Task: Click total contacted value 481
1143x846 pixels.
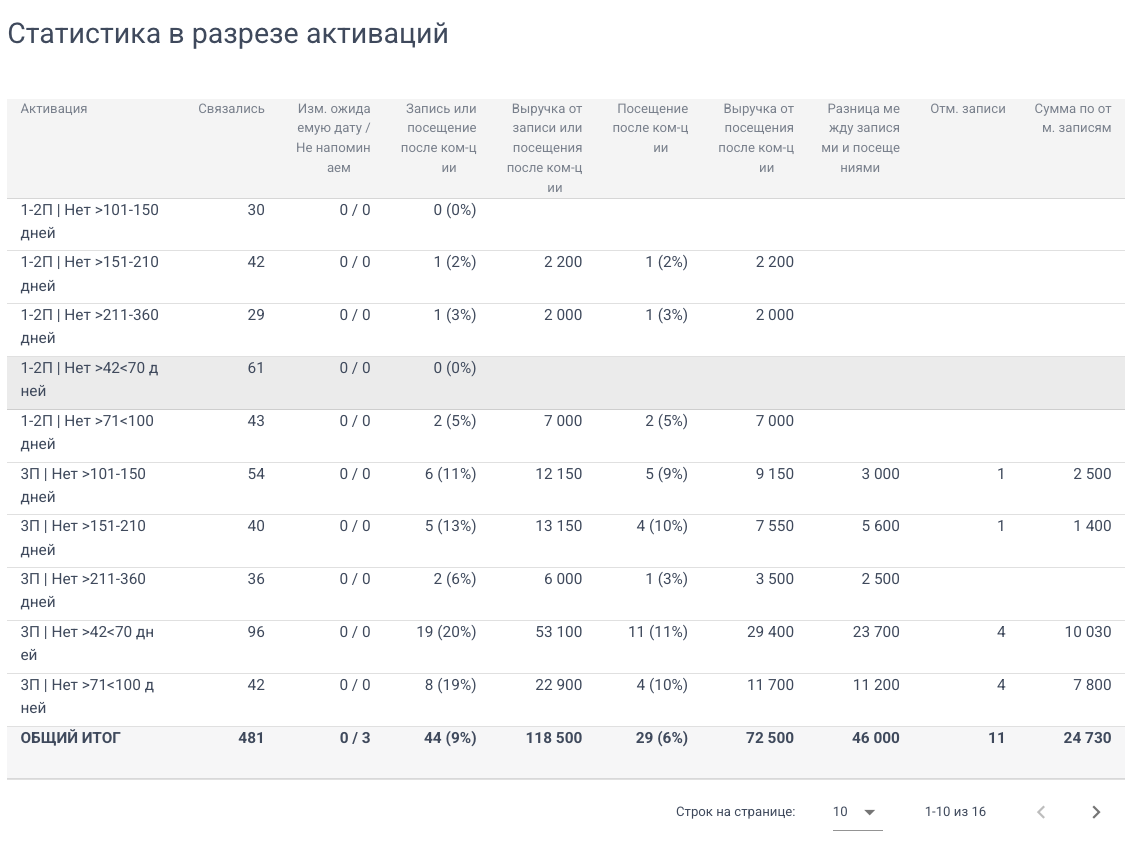Action: pyautogui.click(x=251, y=737)
